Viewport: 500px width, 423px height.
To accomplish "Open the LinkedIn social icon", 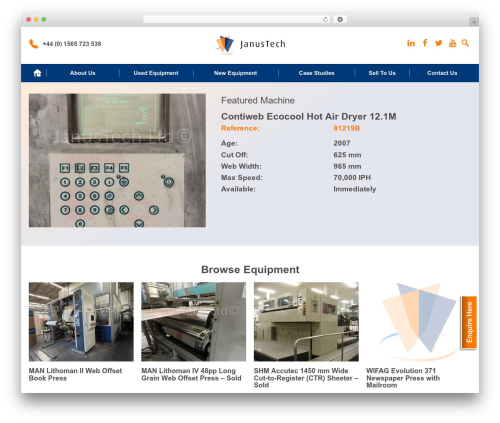I will (x=411, y=43).
